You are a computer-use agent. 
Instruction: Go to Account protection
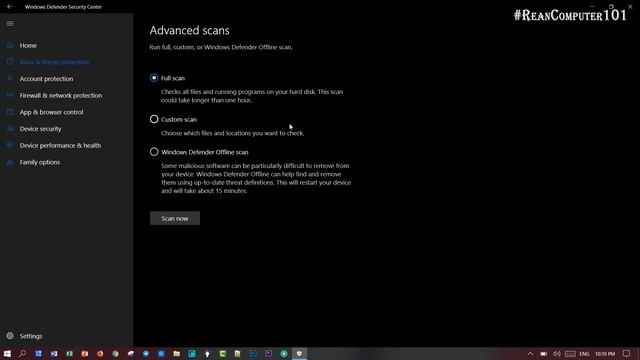point(46,79)
